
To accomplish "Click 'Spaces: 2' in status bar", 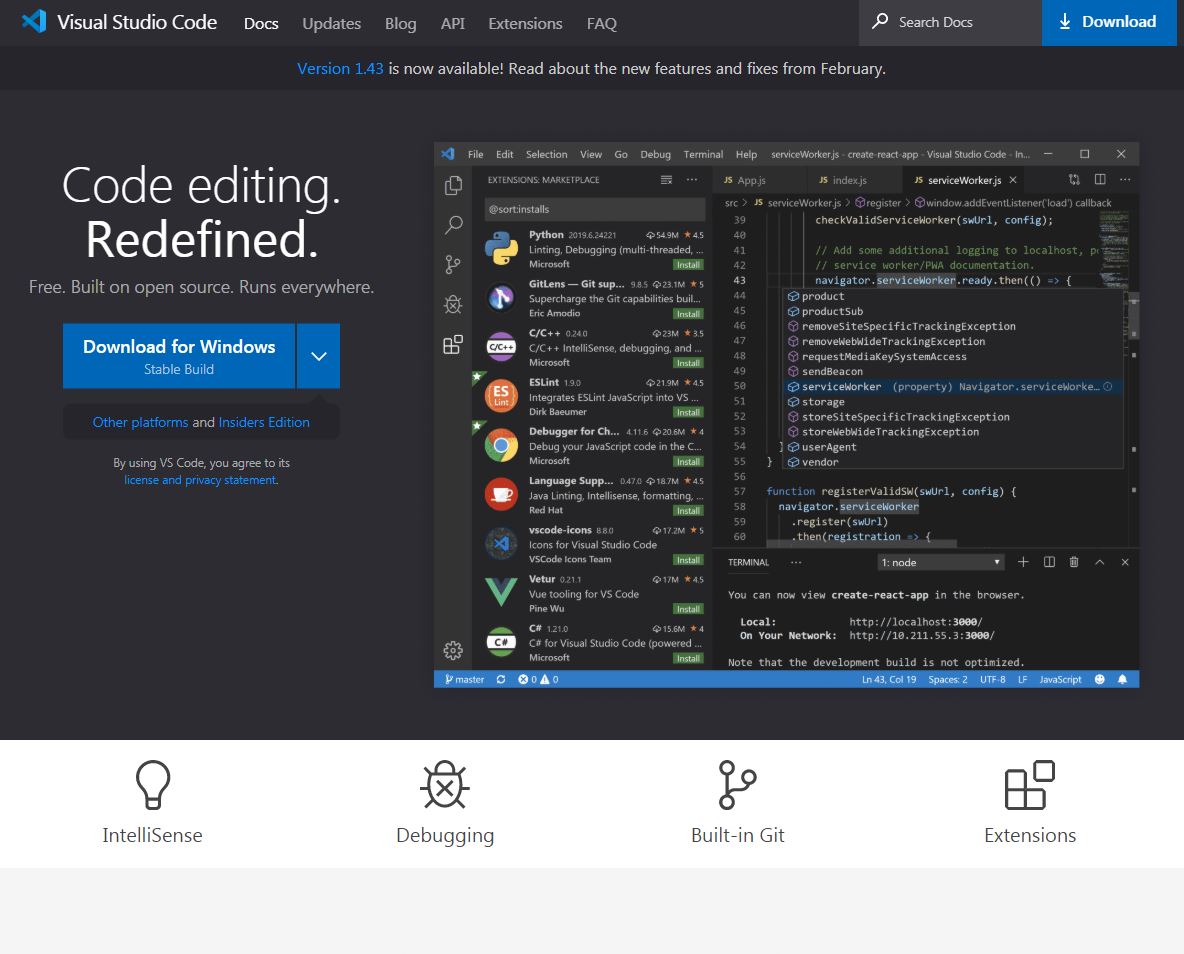I will (948, 679).
